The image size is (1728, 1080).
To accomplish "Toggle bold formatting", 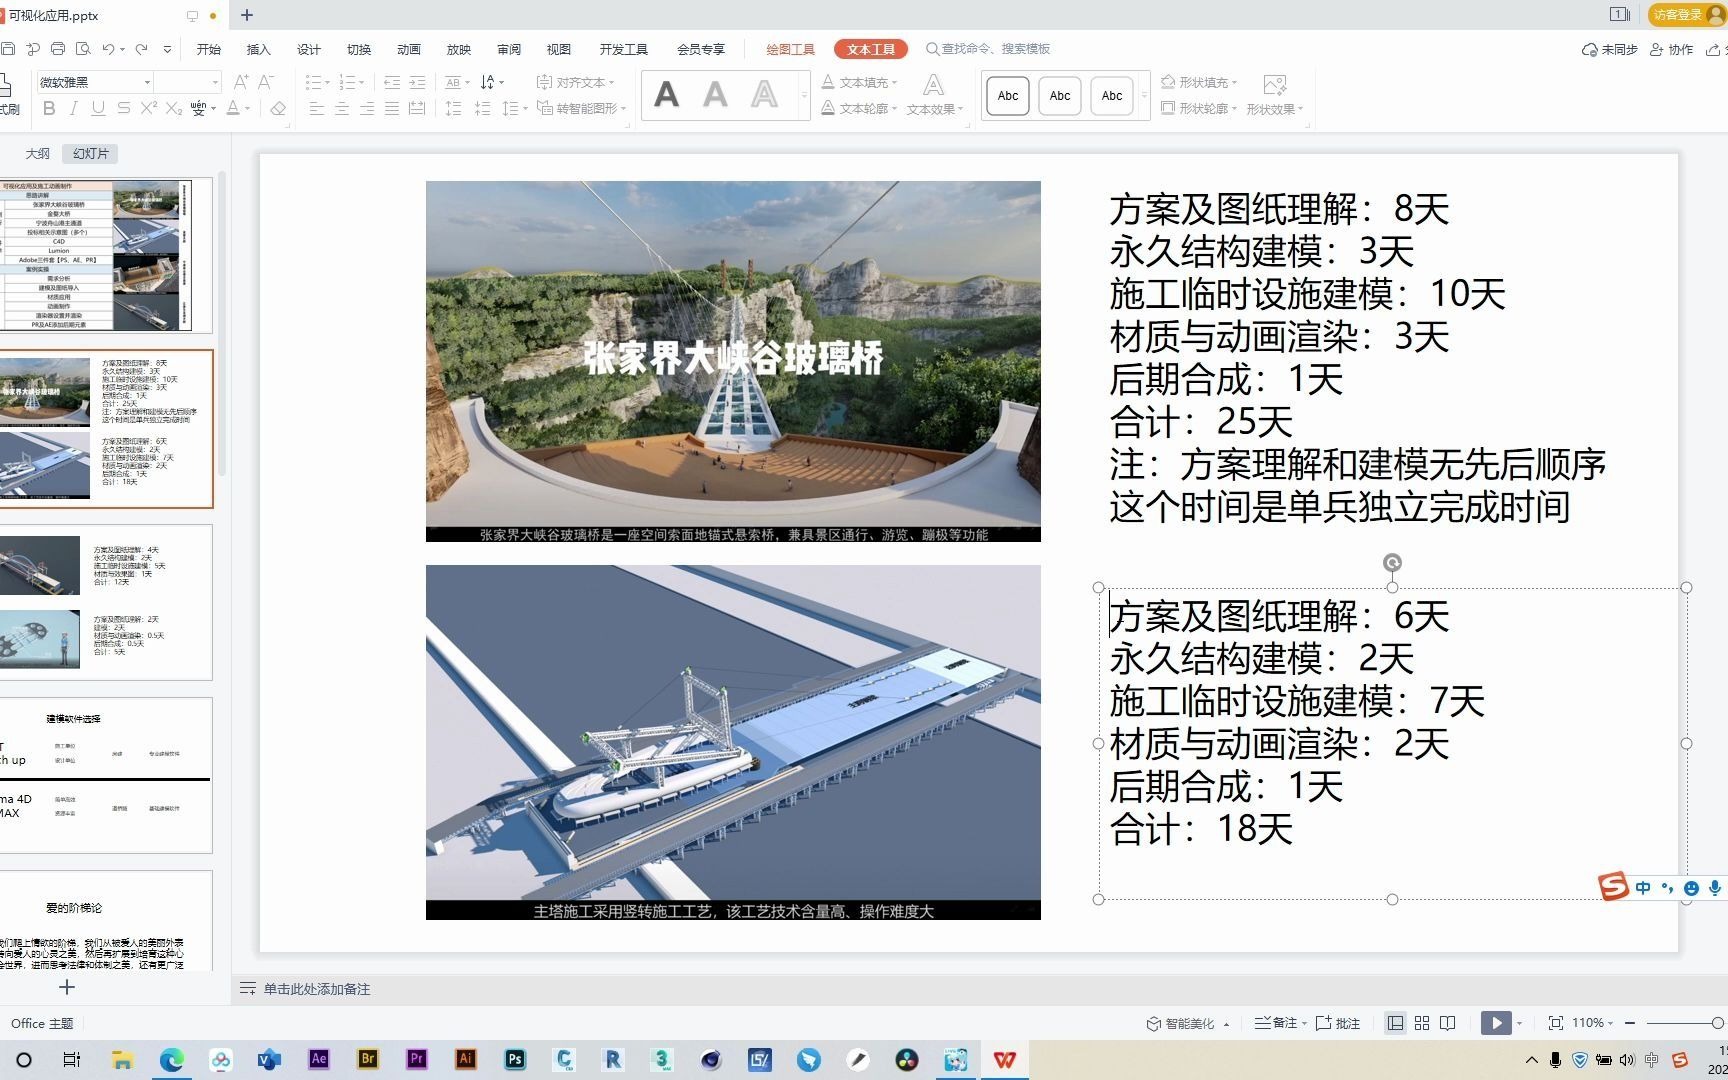I will pos(49,108).
